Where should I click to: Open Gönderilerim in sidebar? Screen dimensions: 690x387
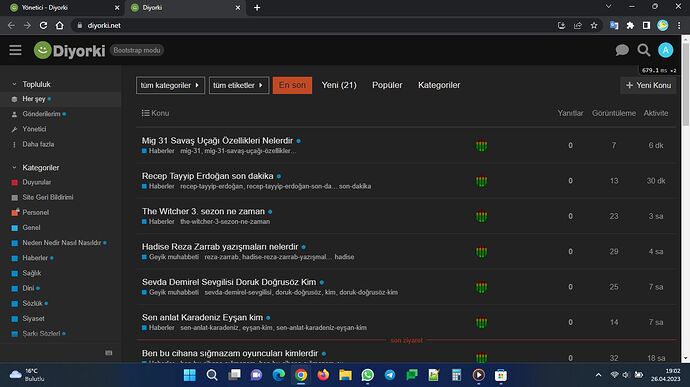41,114
